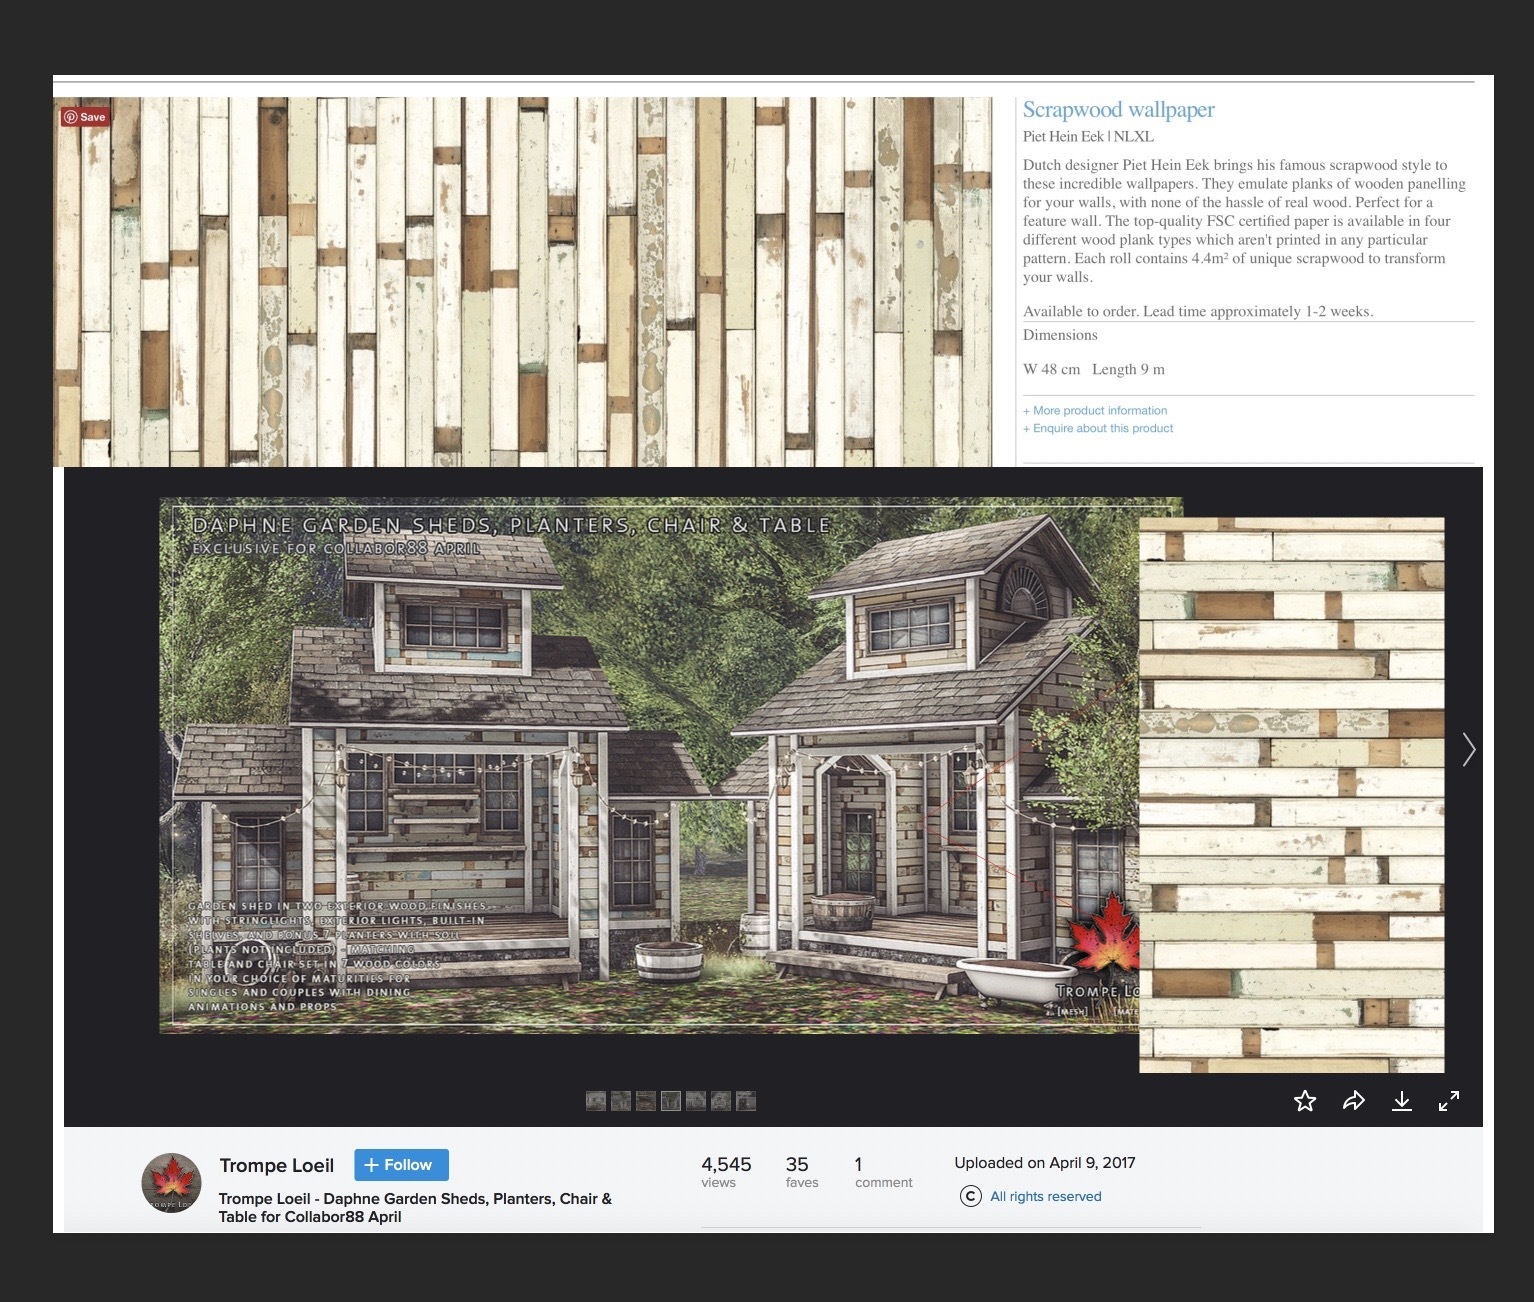Click the Daphne Garden Sheds main photo

pyautogui.click(x=650, y=765)
